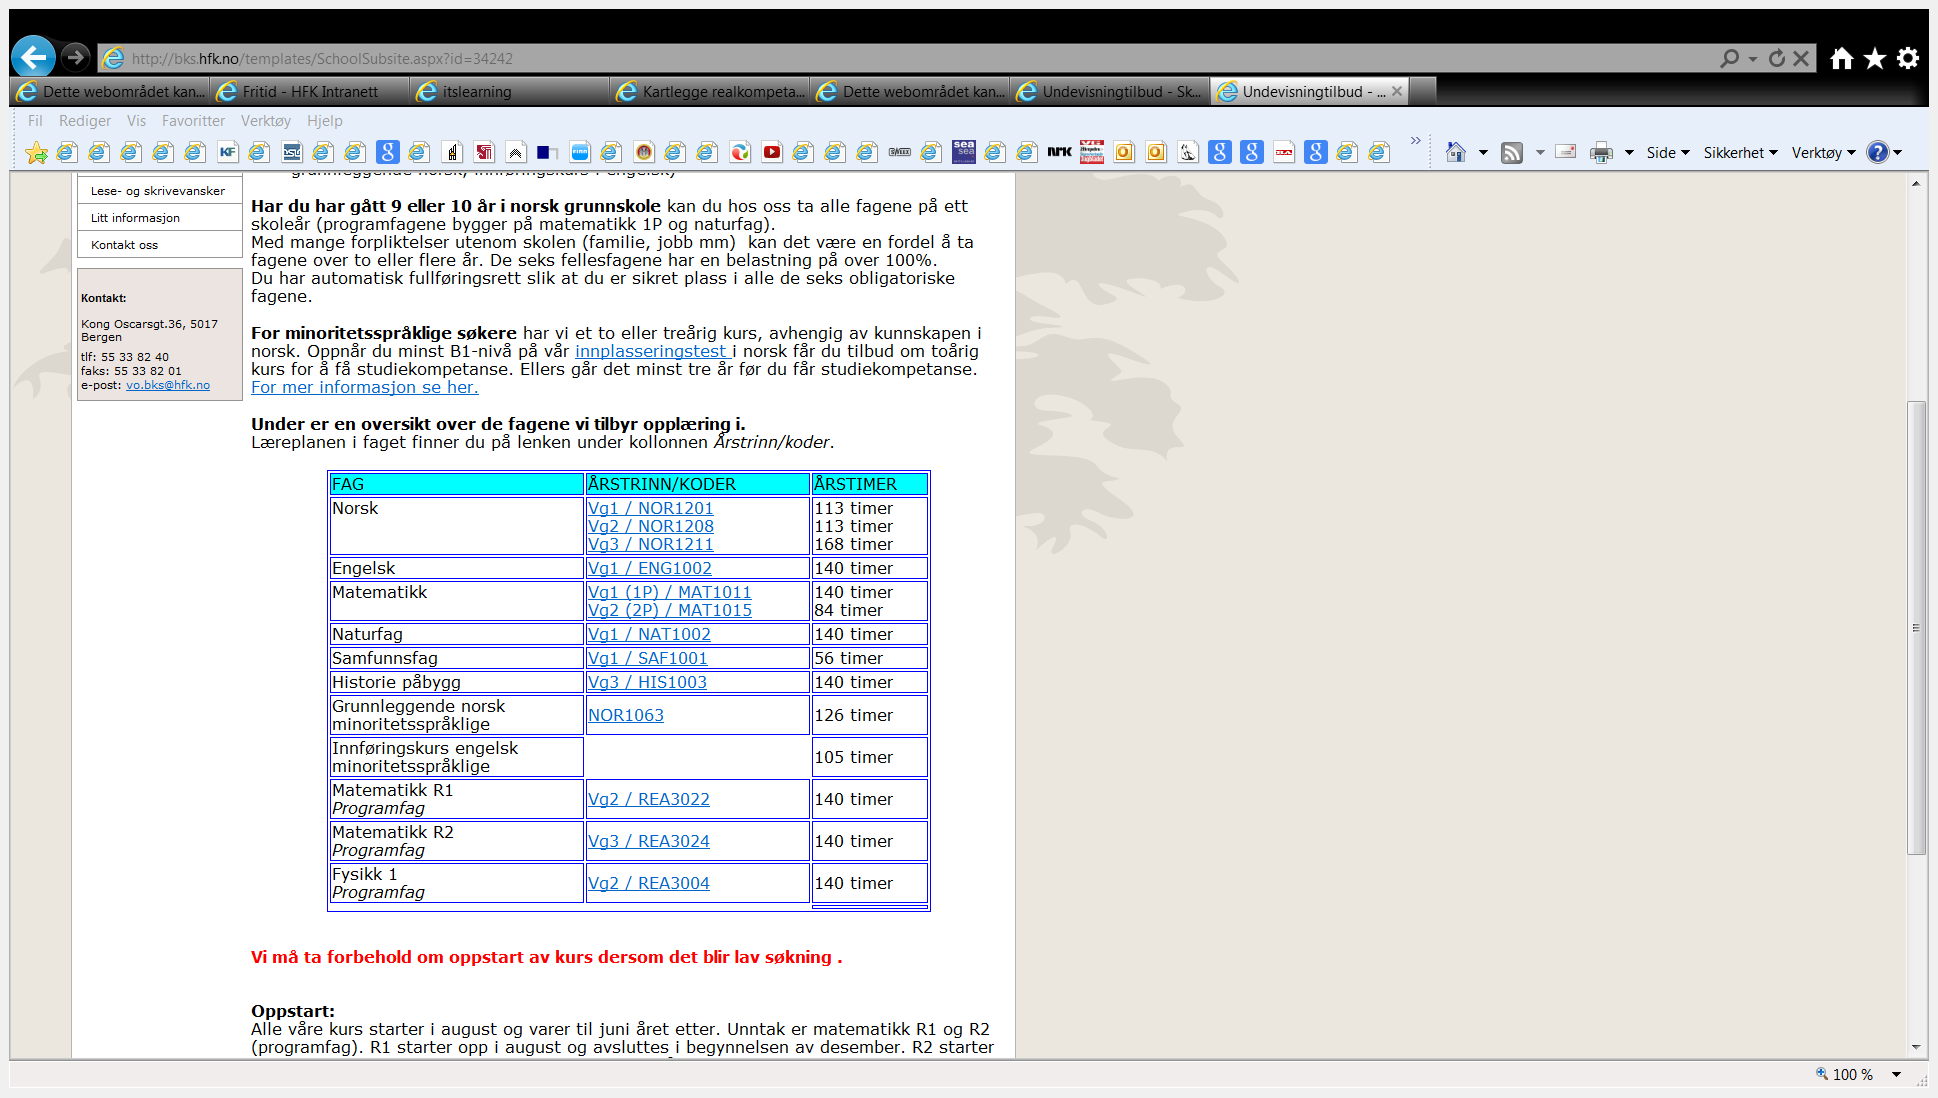
Task: Click 'For mer informasjon se her.' link
Action: point(364,387)
